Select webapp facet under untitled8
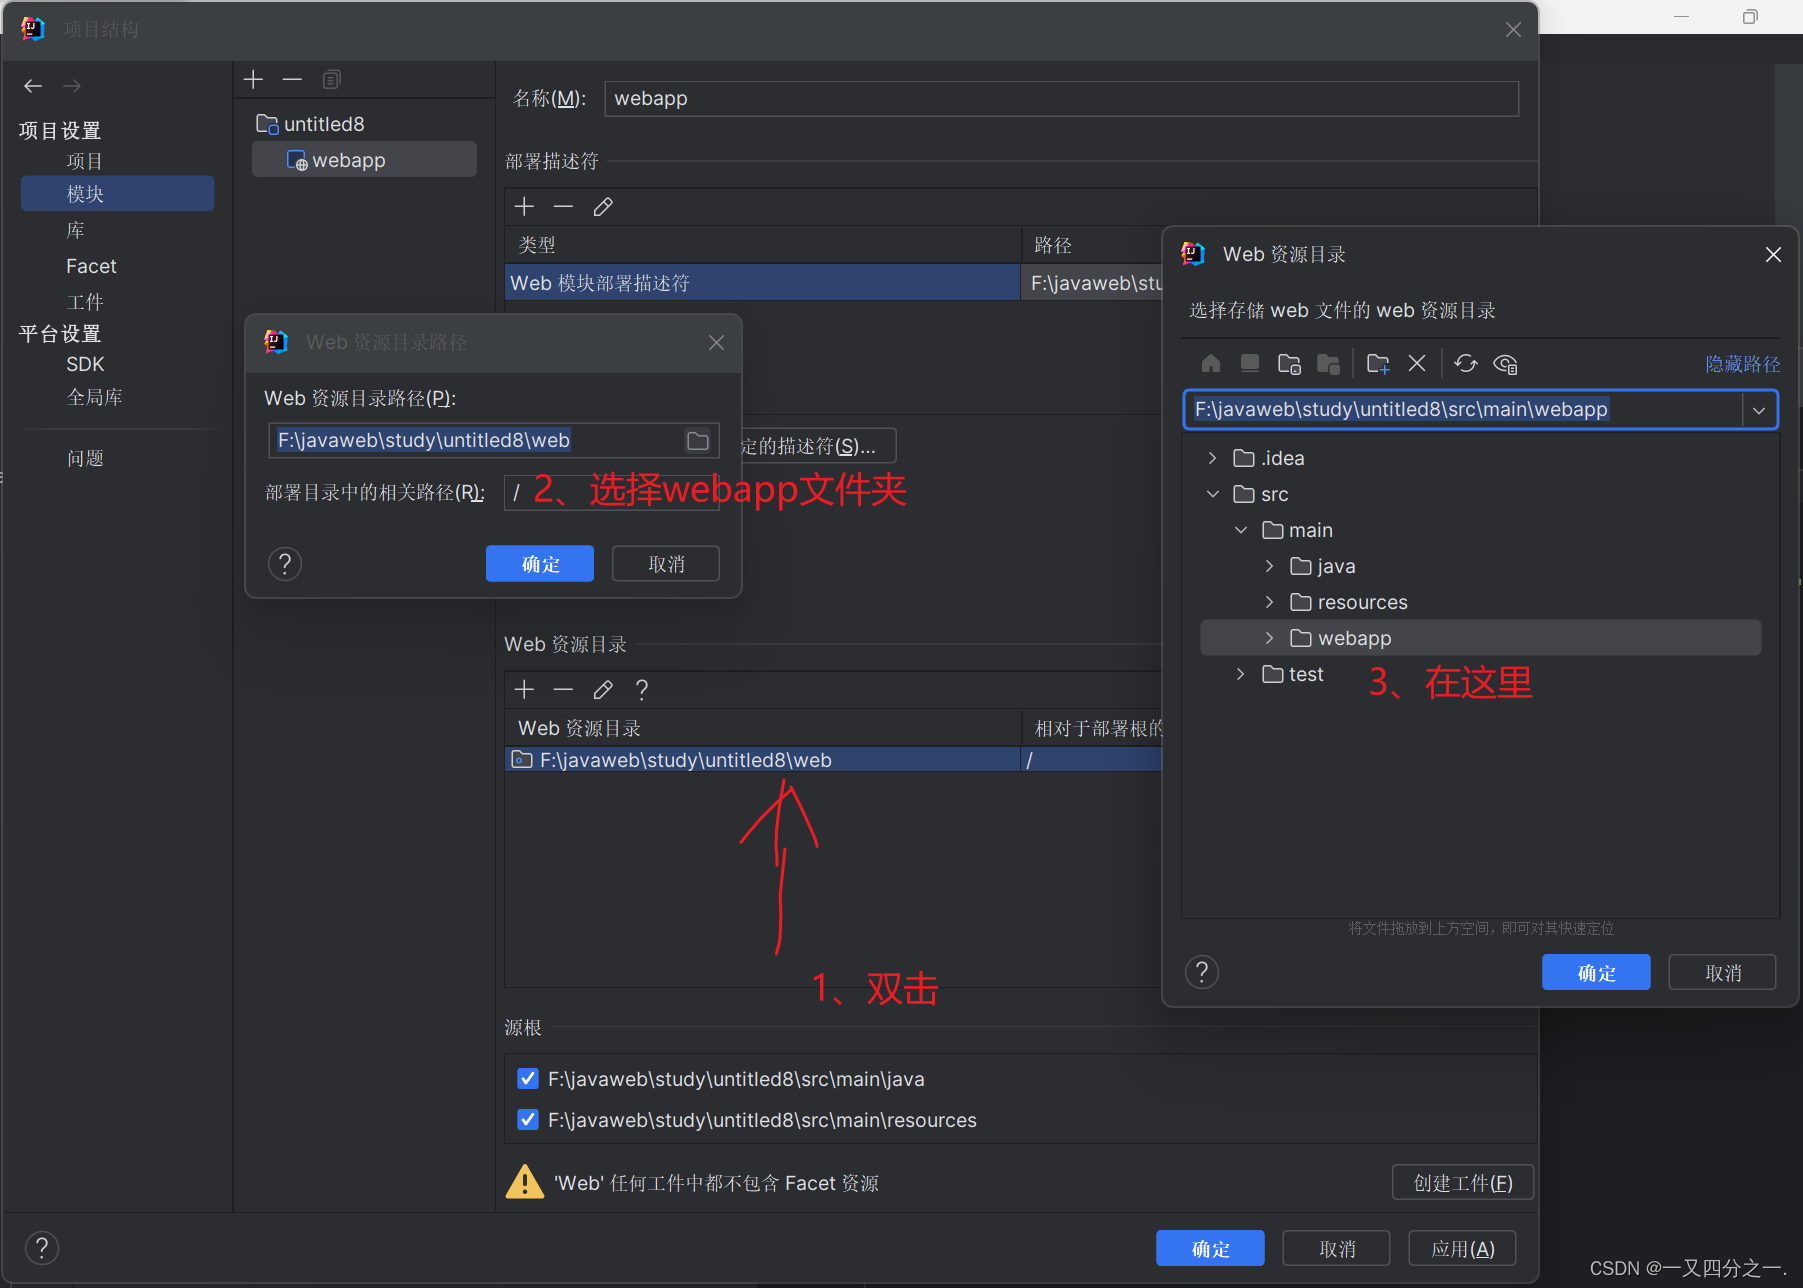This screenshot has width=1803, height=1288. [364, 160]
